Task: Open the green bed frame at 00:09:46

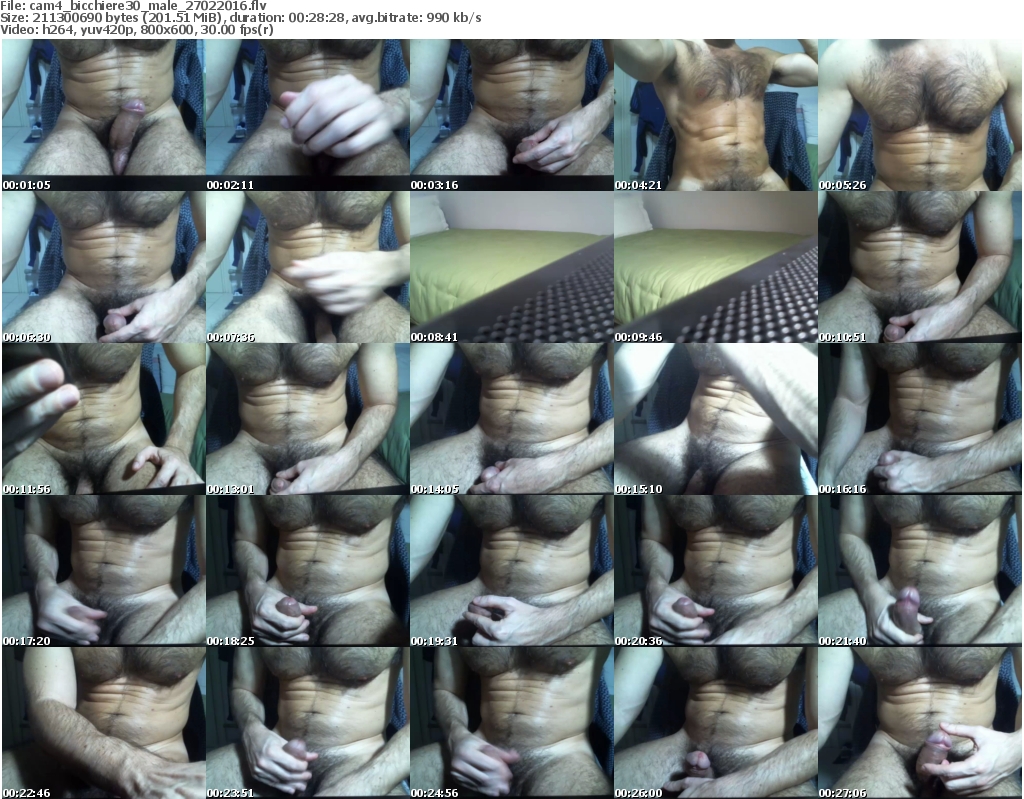Action: [716, 267]
